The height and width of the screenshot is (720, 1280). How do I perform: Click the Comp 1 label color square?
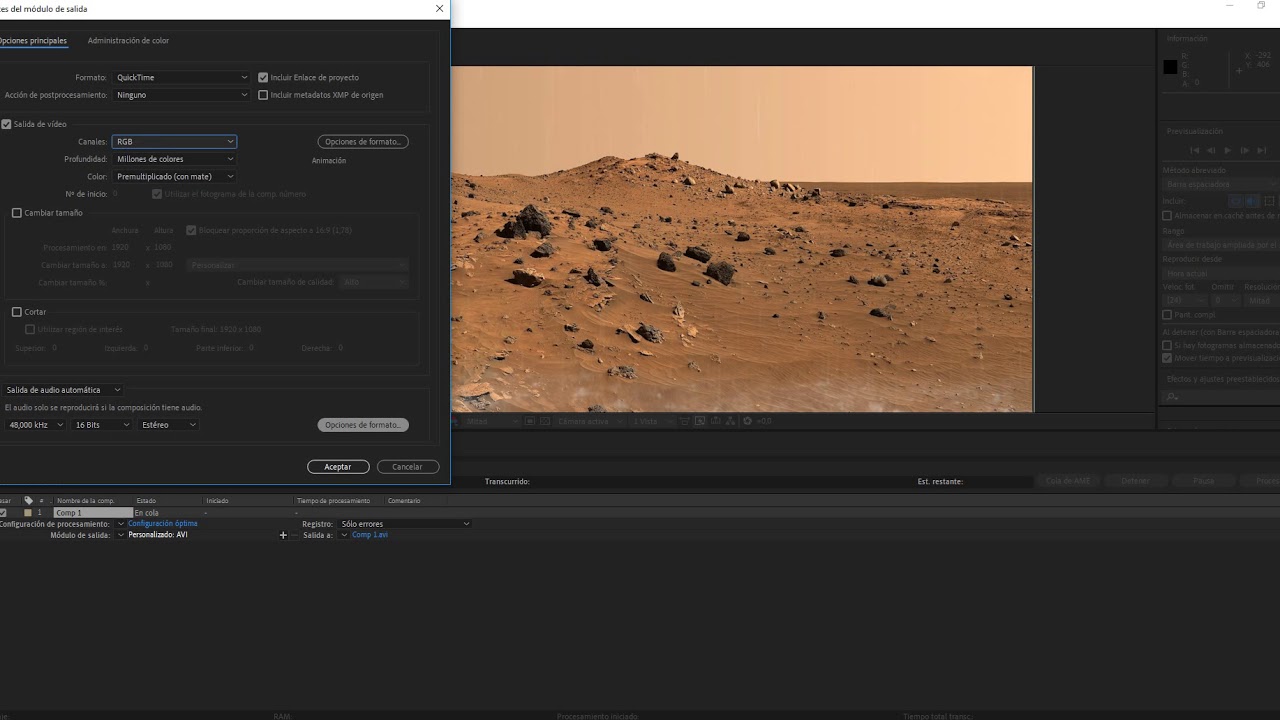click(28, 513)
